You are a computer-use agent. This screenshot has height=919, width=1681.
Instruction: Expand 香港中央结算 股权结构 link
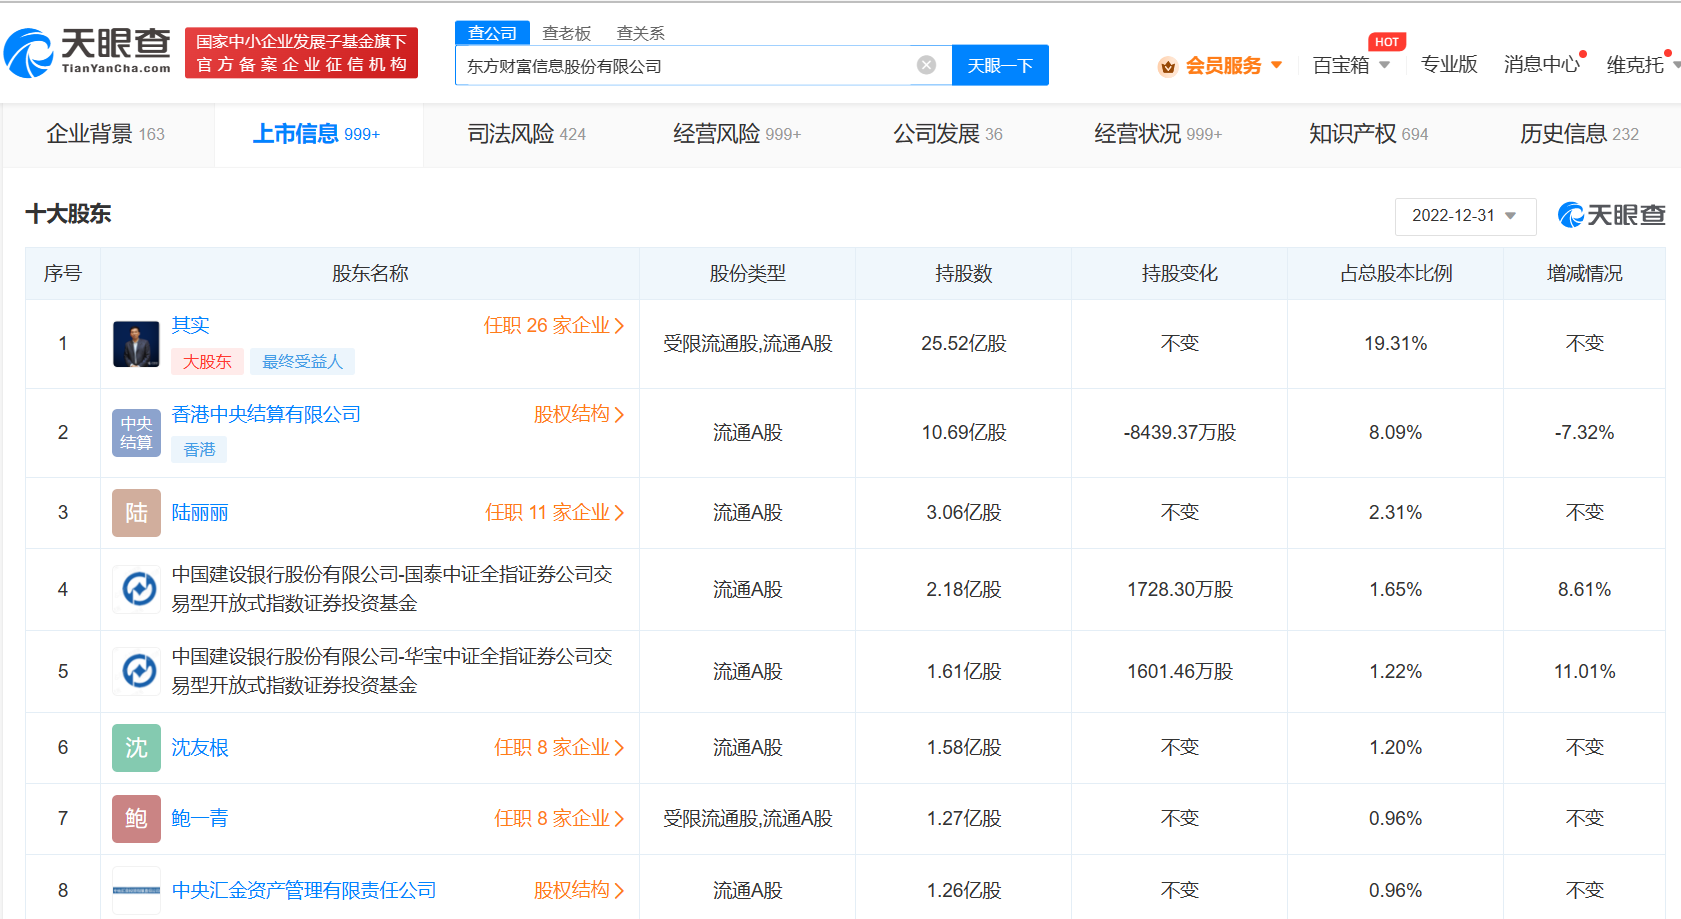pyautogui.click(x=579, y=415)
